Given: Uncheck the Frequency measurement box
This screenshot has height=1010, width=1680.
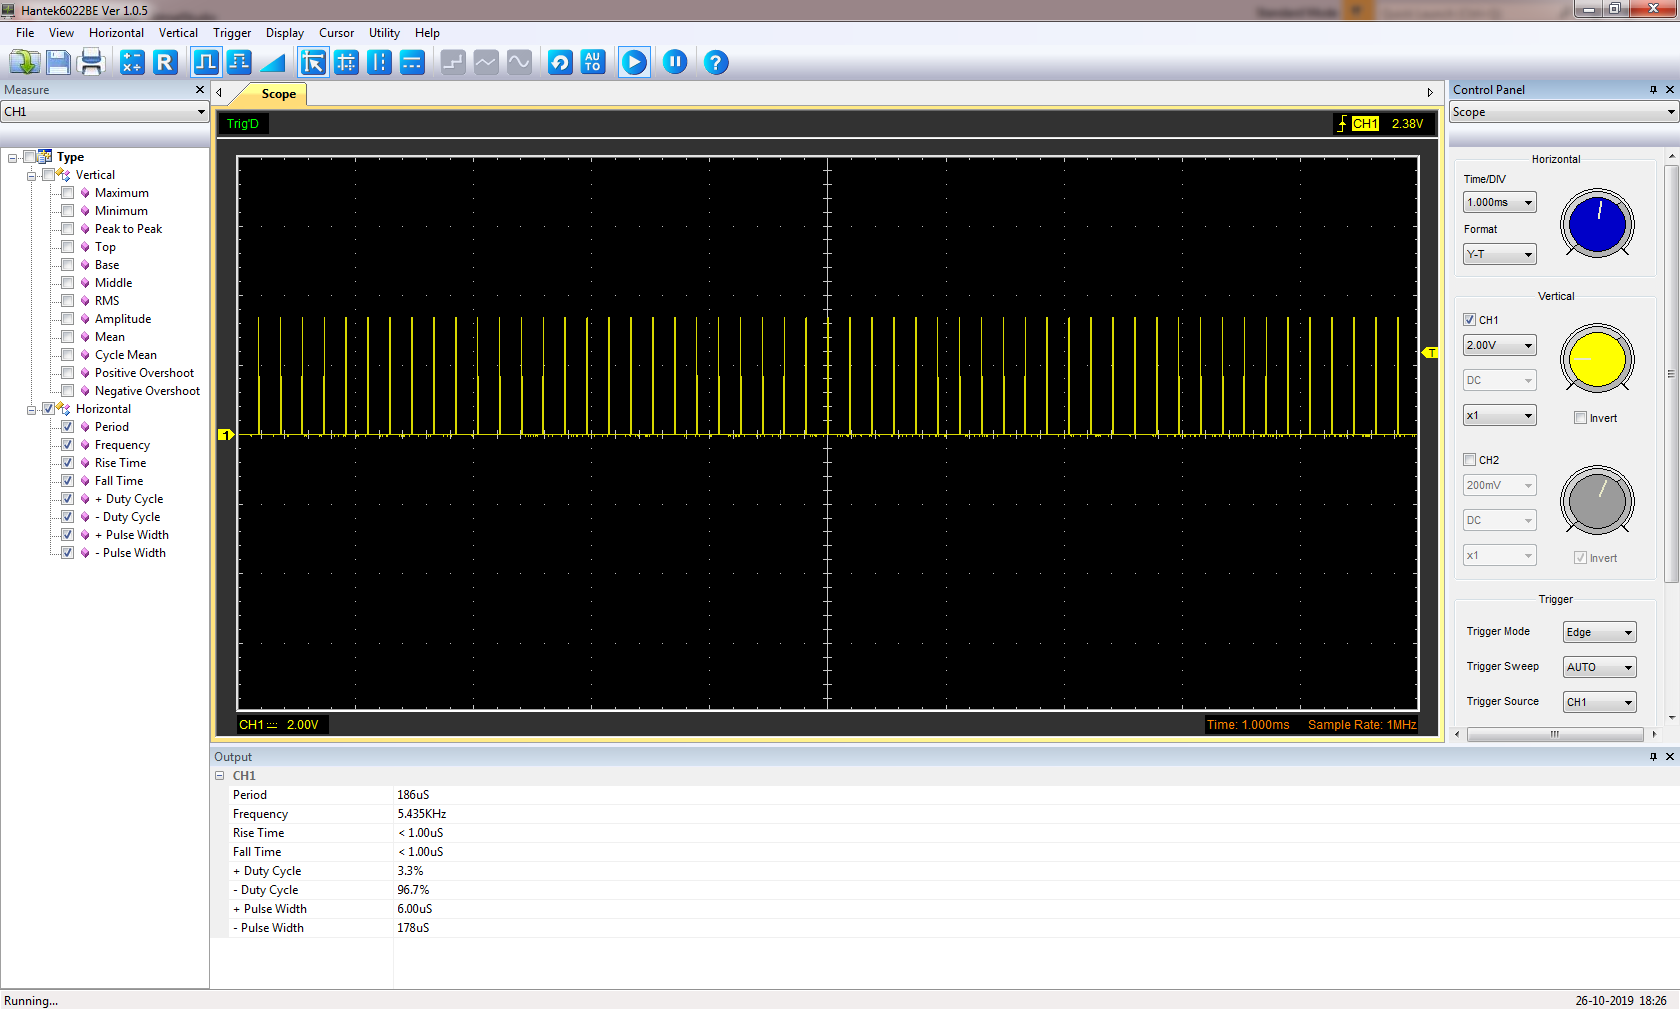Looking at the screenshot, I should [67, 445].
